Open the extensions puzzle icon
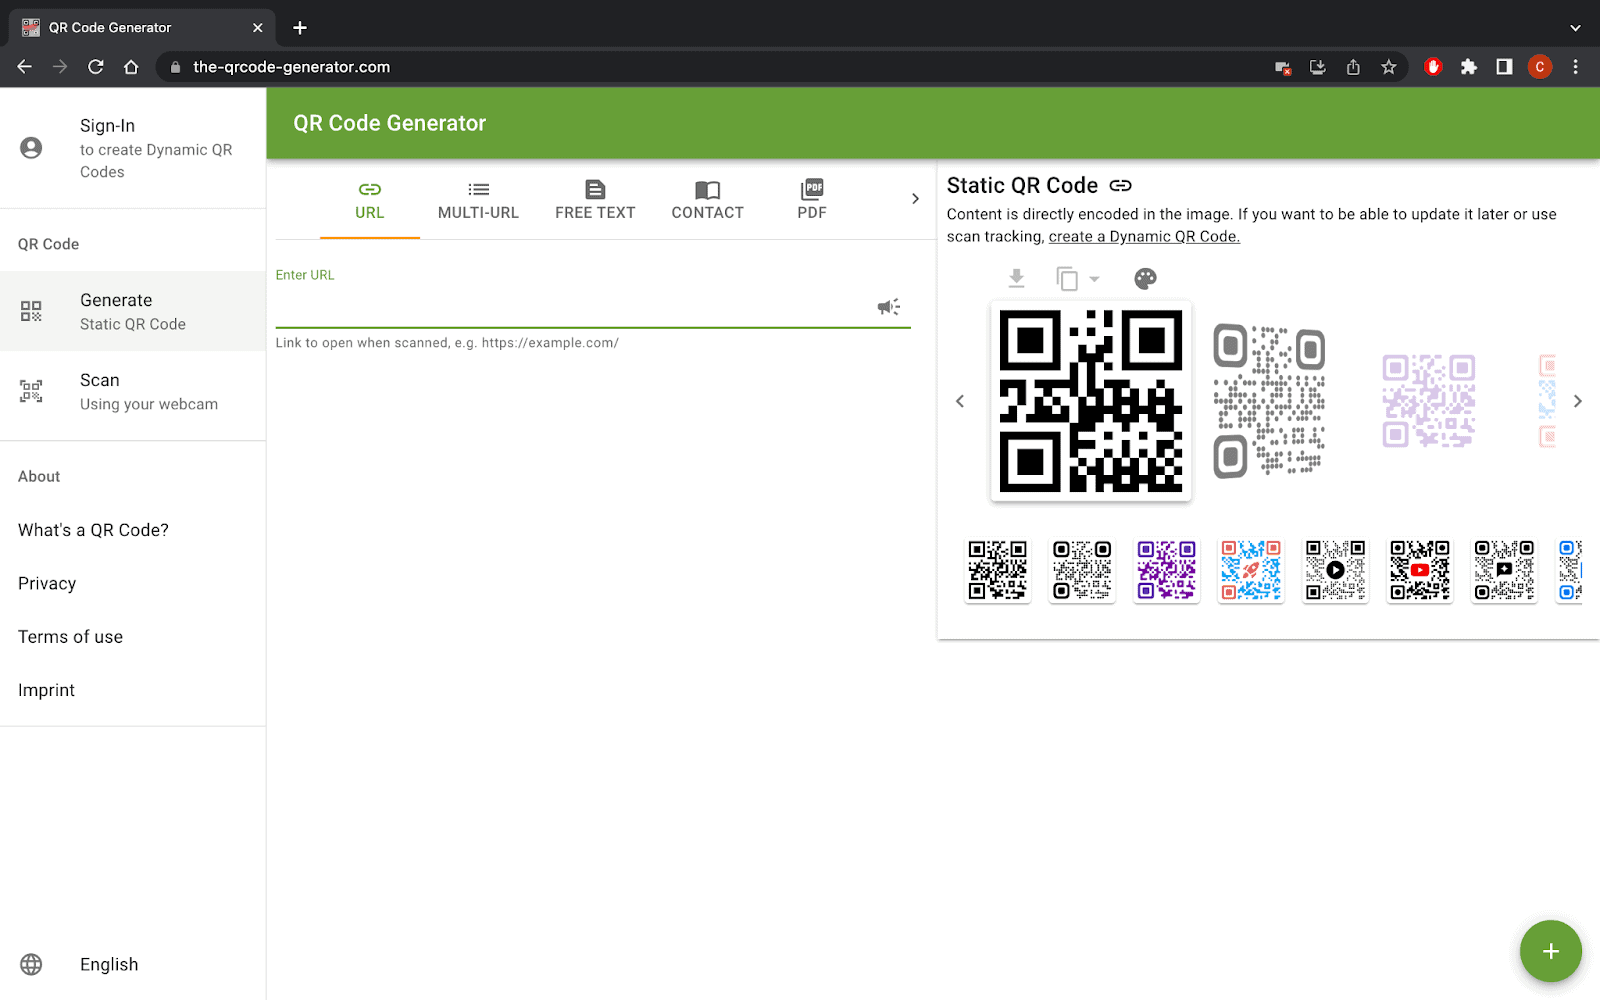This screenshot has width=1600, height=1000. 1468,67
